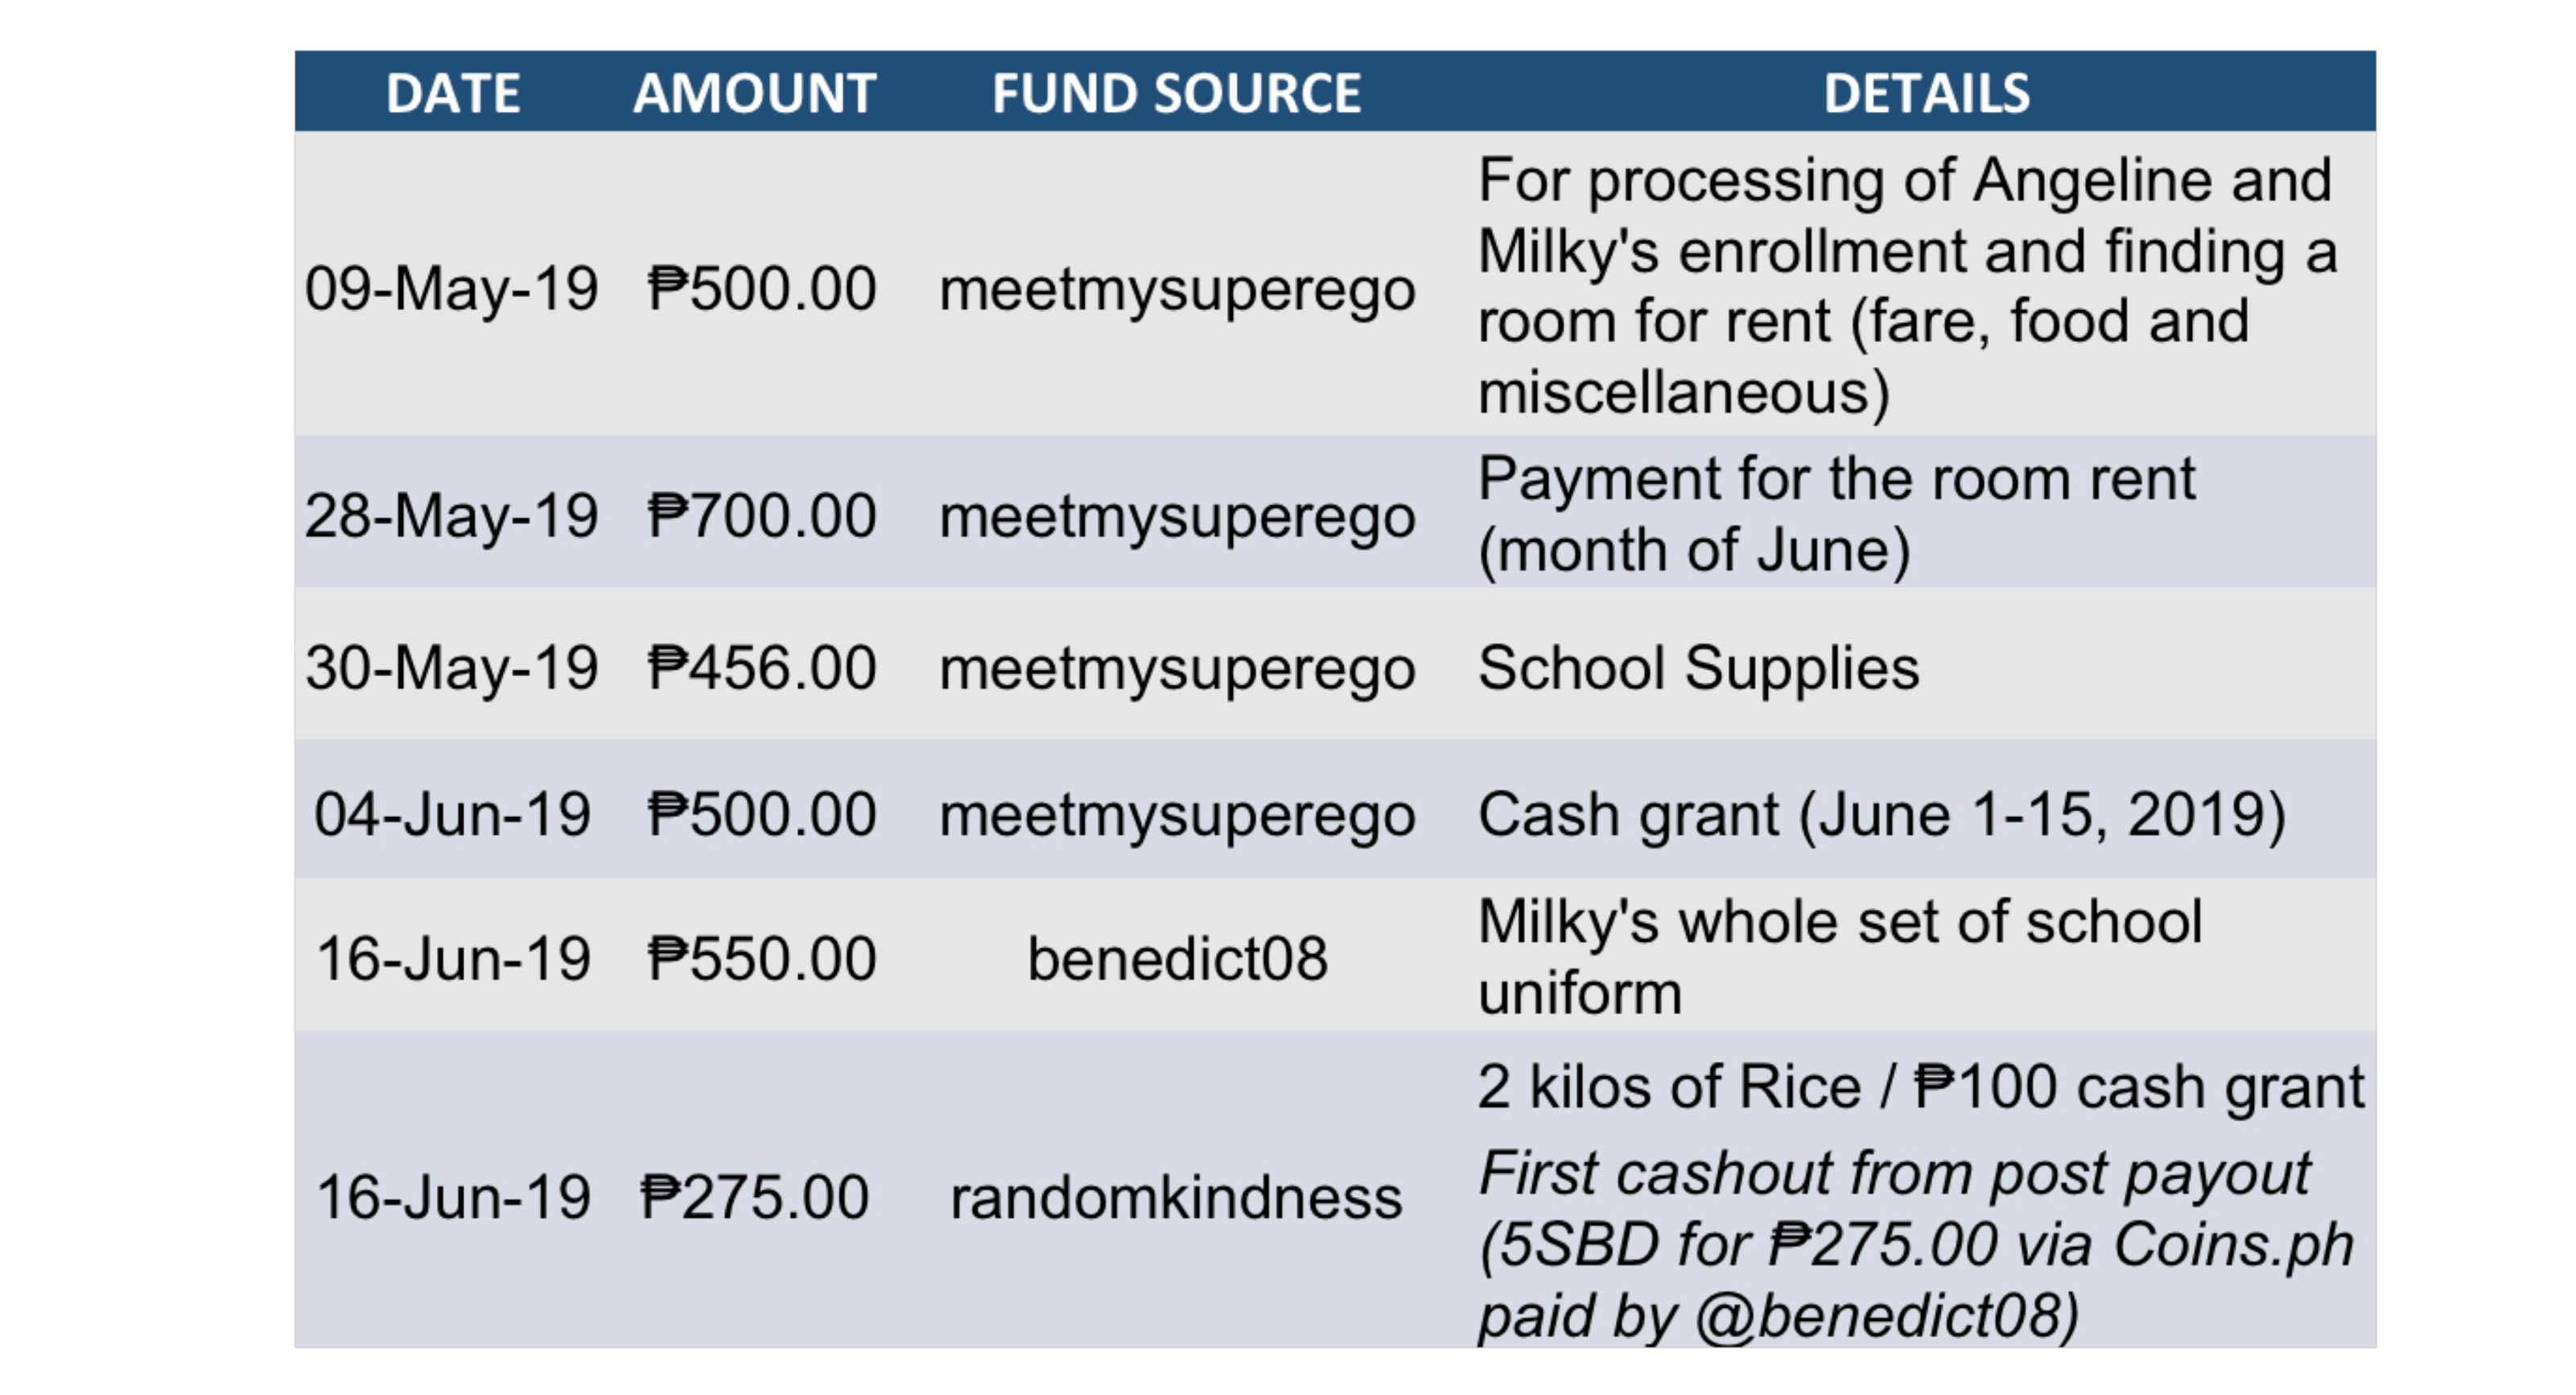Select the 09-May-19 date cell

pyautogui.click(x=451, y=288)
